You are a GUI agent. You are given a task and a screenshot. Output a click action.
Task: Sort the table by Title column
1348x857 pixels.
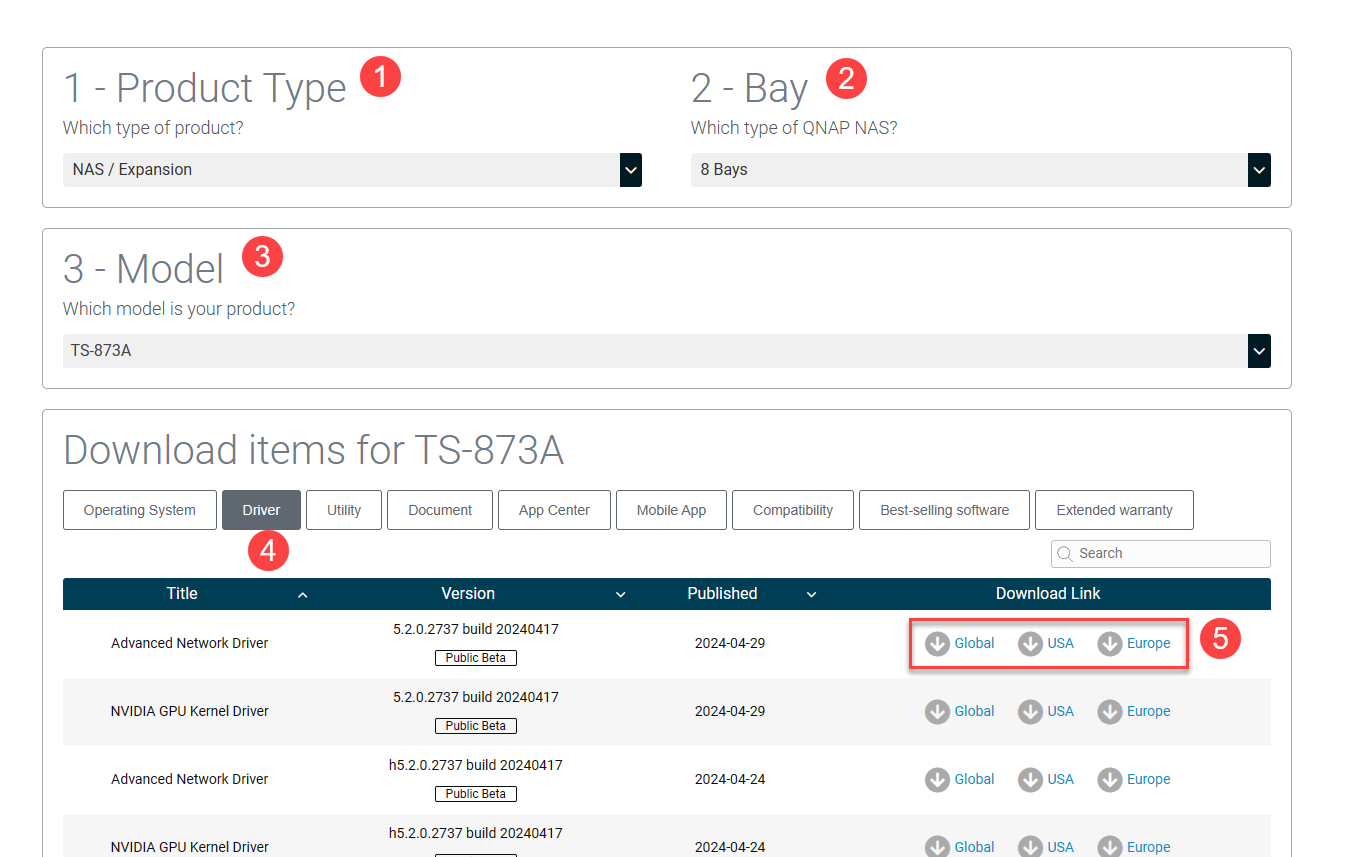coord(303,595)
